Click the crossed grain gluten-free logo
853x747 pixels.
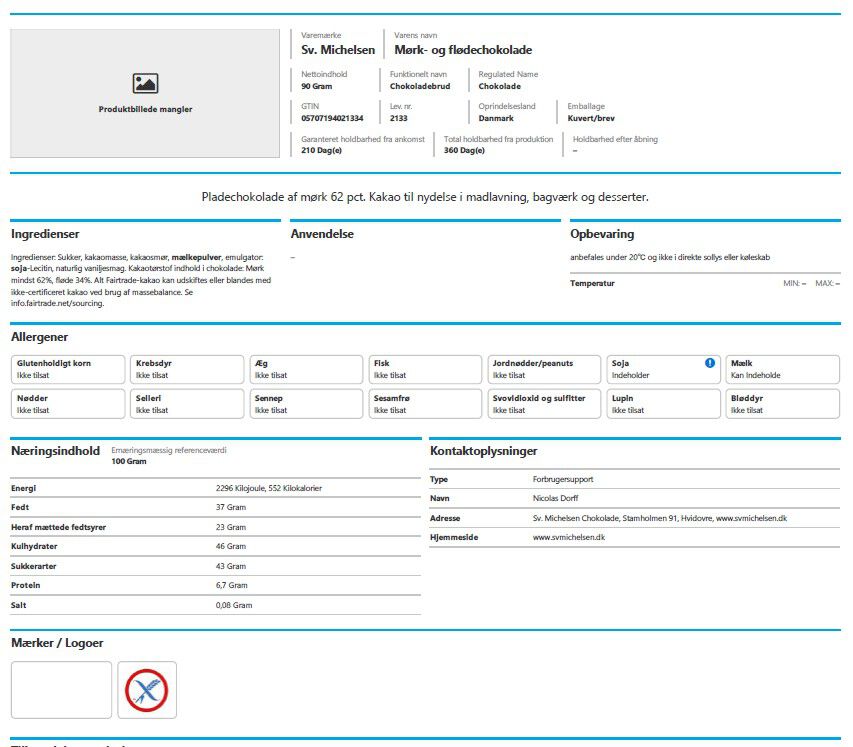pyautogui.click(x=147, y=690)
